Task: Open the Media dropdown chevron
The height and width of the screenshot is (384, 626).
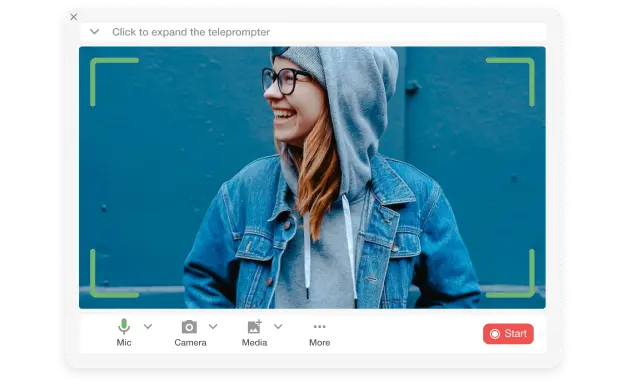Action: pyautogui.click(x=278, y=327)
